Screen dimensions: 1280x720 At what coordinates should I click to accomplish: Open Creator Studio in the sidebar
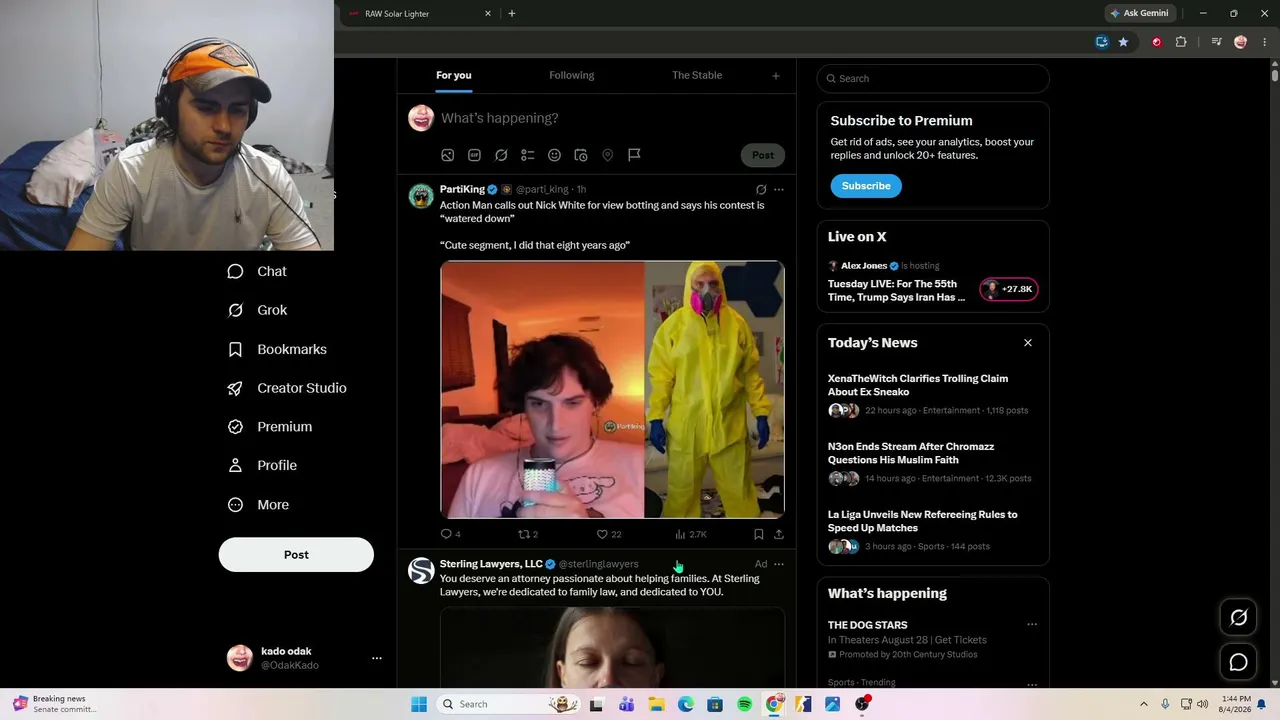pyautogui.click(x=287, y=388)
